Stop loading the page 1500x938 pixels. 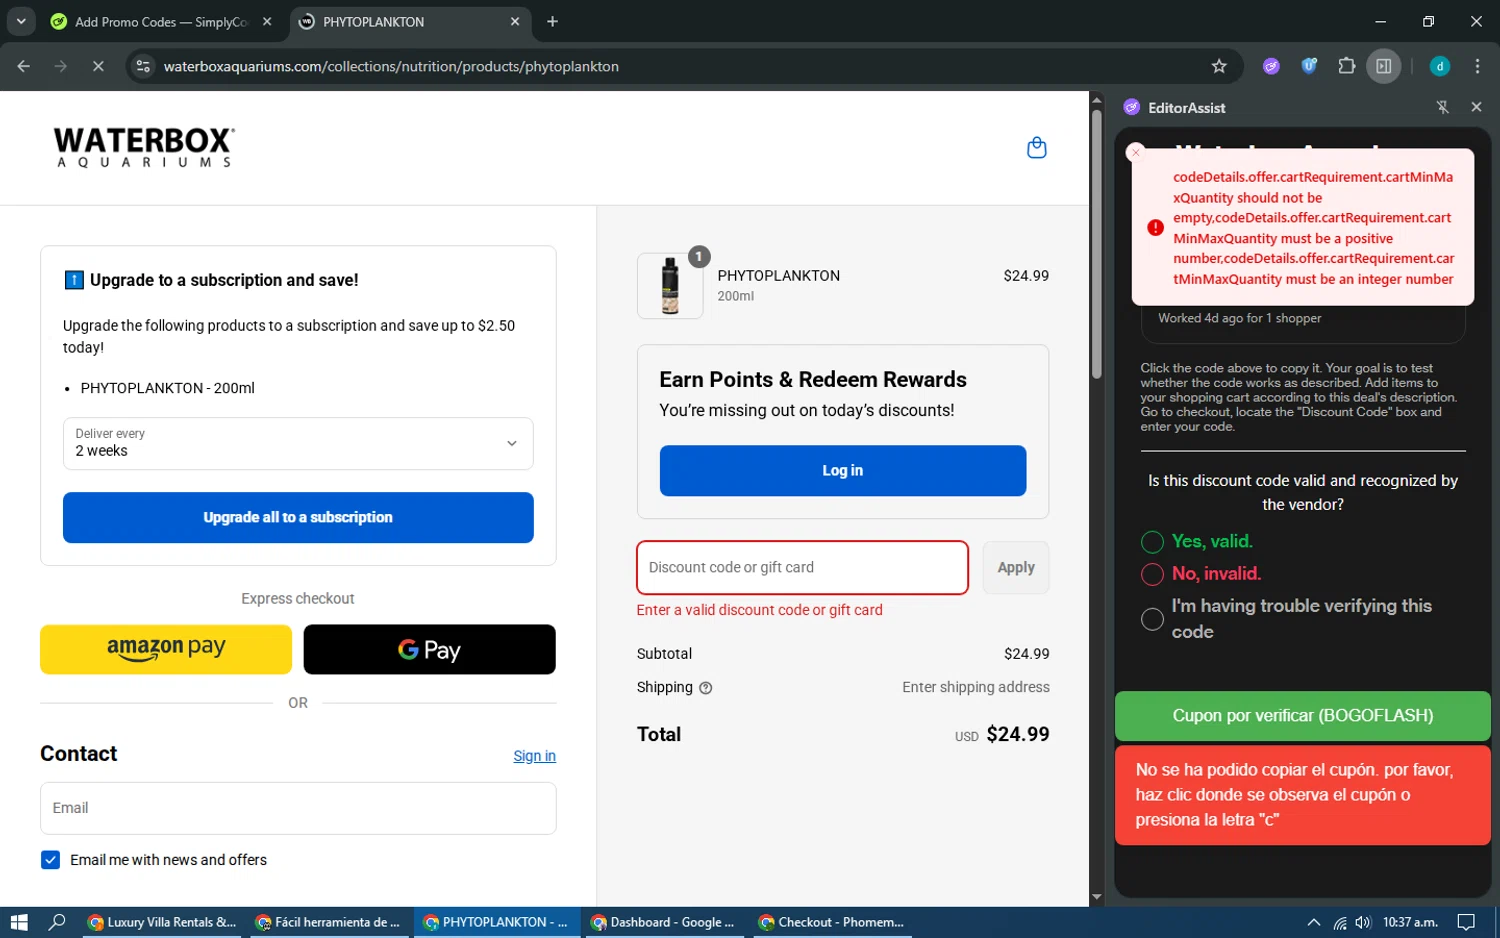coord(98,66)
